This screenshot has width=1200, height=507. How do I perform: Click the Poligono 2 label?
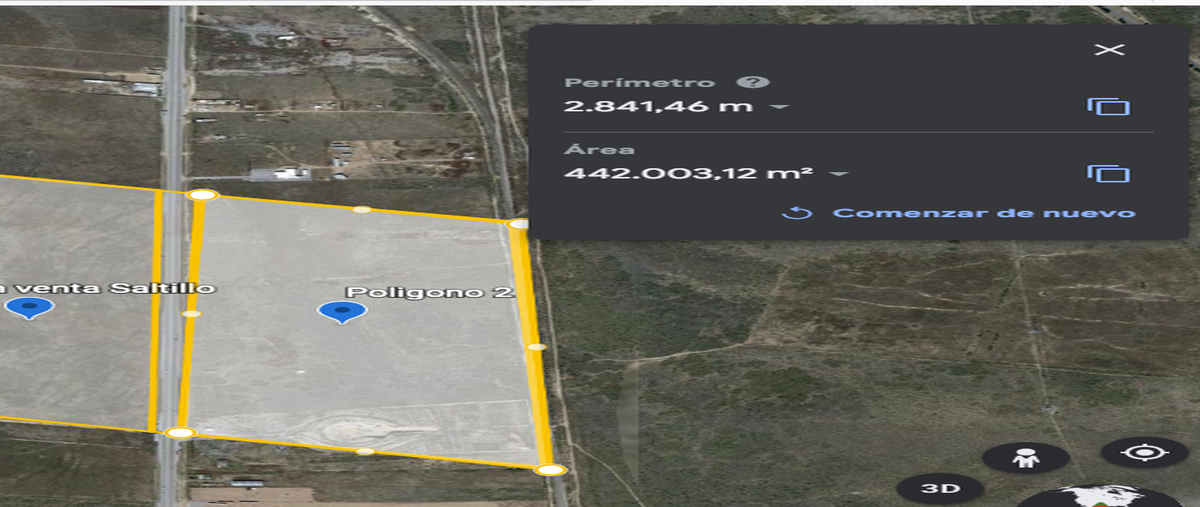coord(430,292)
